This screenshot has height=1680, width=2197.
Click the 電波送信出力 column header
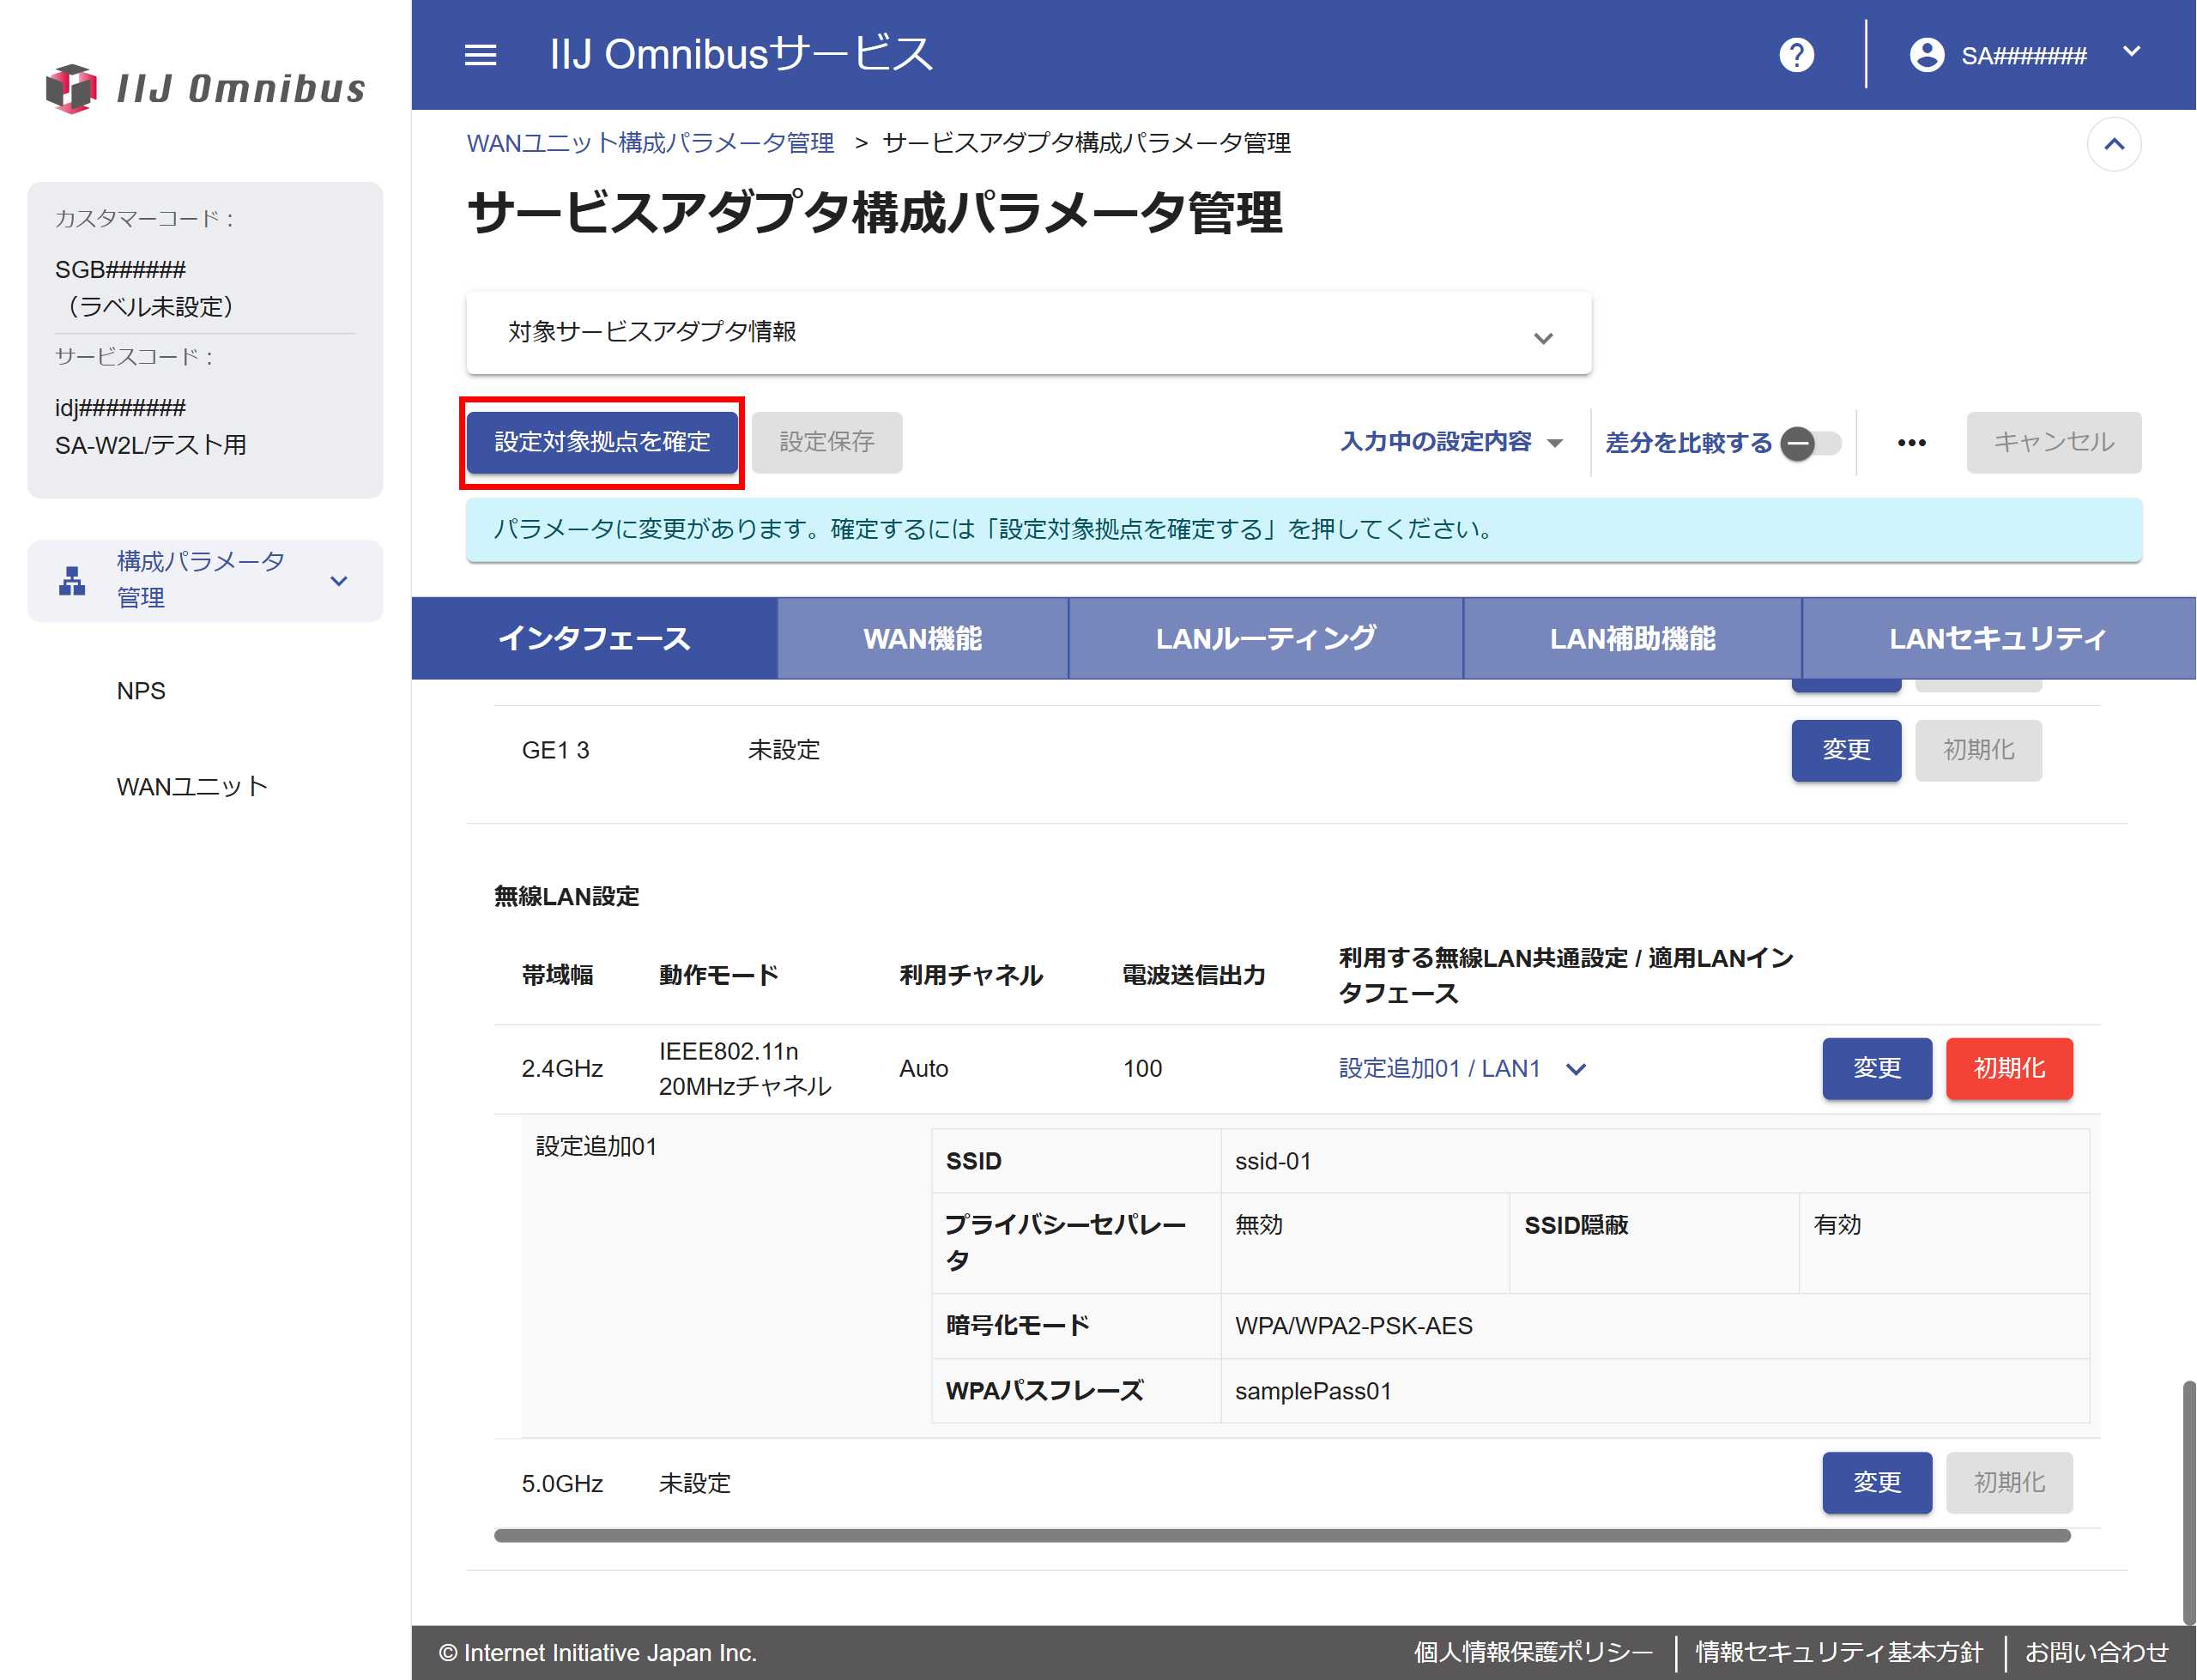[1194, 975]
